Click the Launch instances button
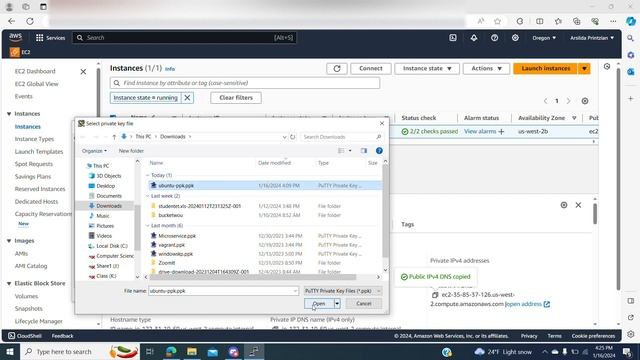 tap(545, 69)
